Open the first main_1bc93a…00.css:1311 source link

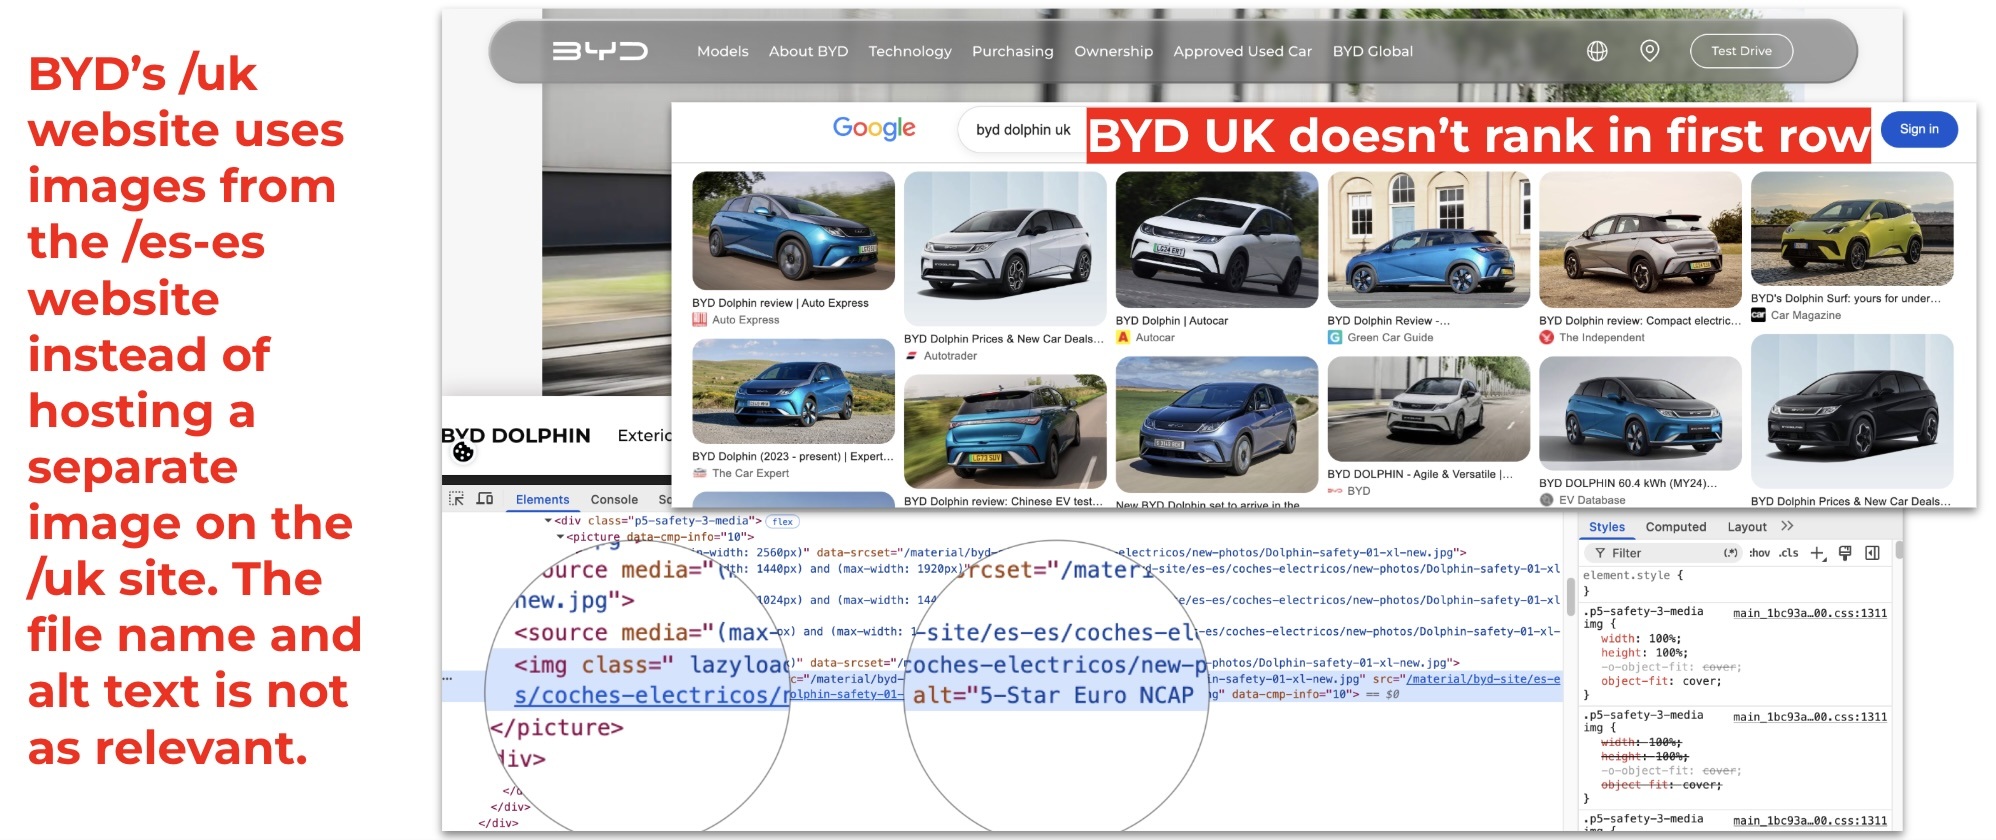(x=1810, y=613)
